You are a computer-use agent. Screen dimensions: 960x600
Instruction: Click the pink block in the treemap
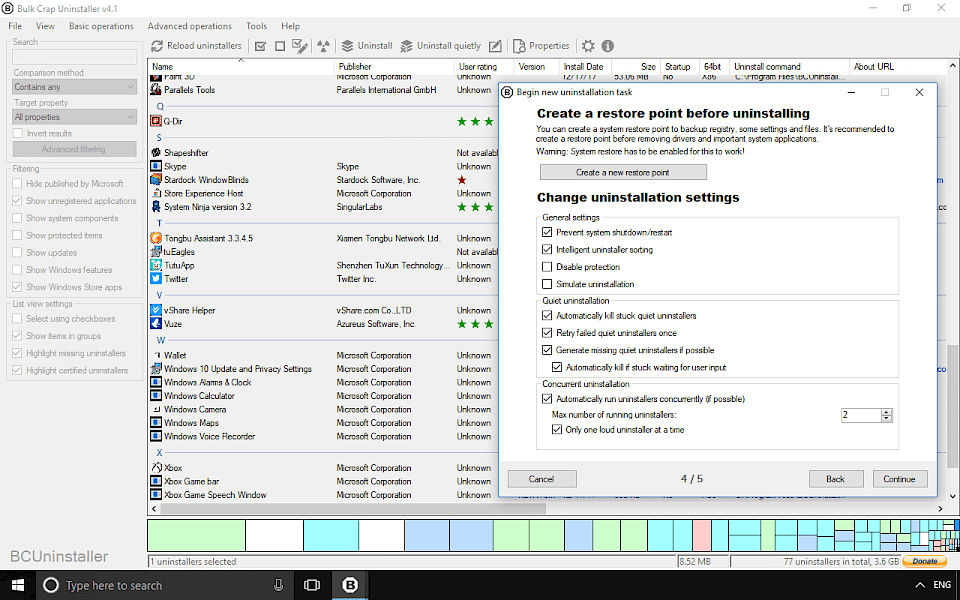tap(702, 536)
